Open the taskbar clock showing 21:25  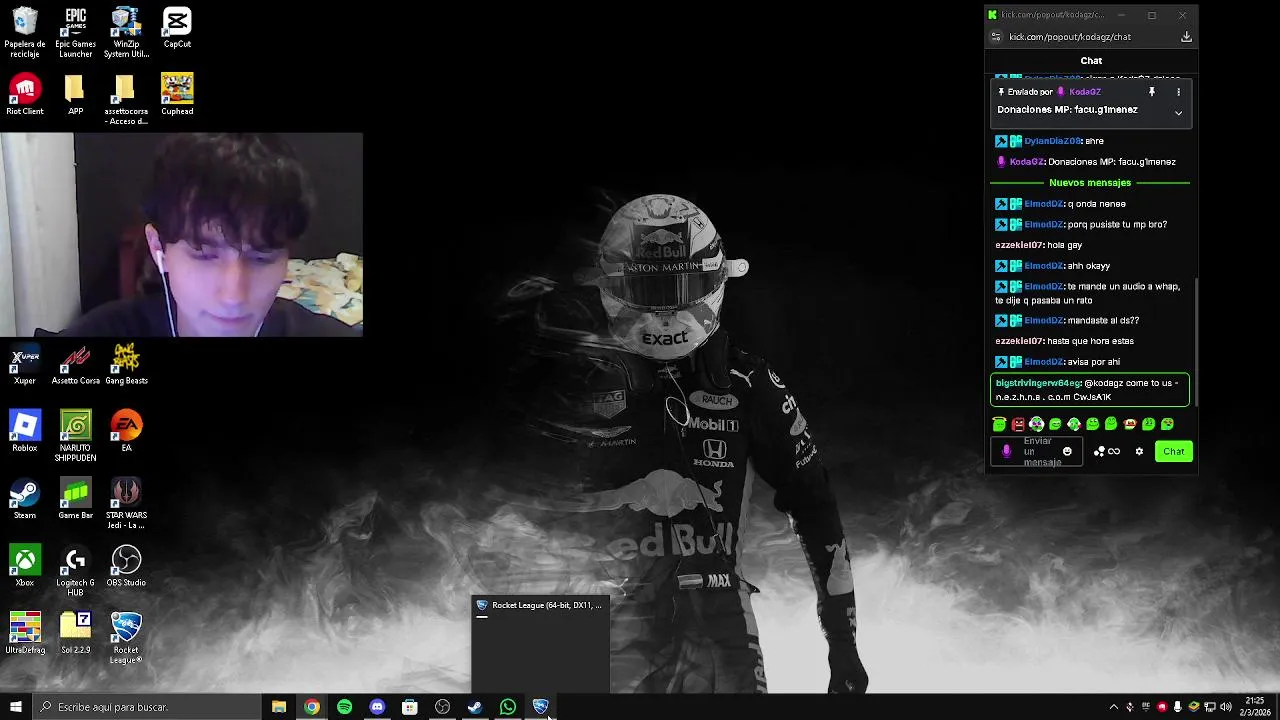[x=1255, y=707]
